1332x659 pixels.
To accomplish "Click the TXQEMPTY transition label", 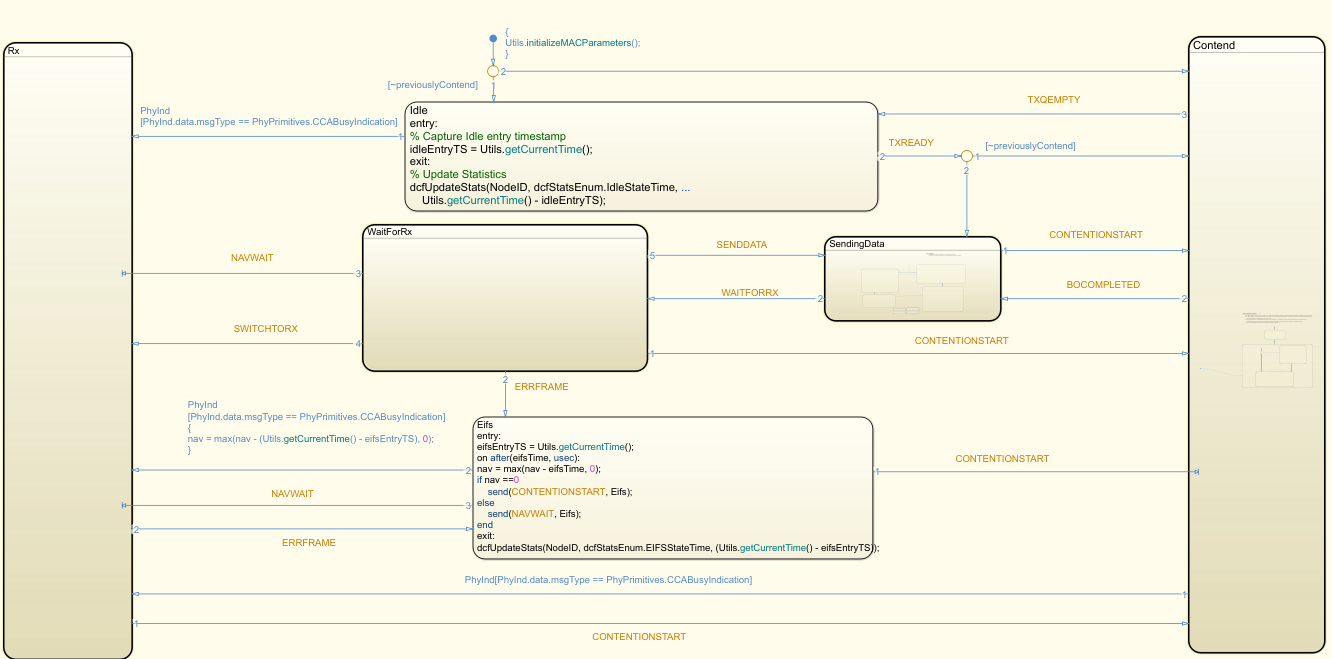I will tap(1053, 100).
